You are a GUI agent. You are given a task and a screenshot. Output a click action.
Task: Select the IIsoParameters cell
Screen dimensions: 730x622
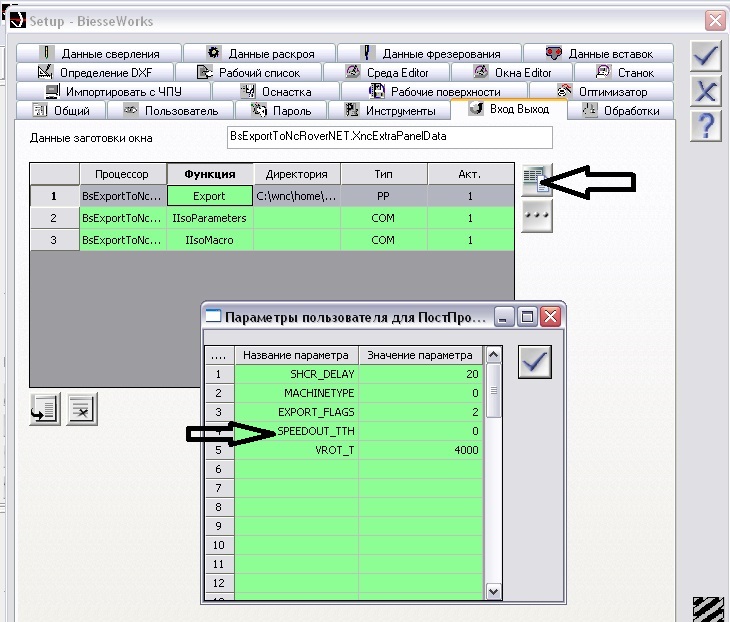[210, 218]
